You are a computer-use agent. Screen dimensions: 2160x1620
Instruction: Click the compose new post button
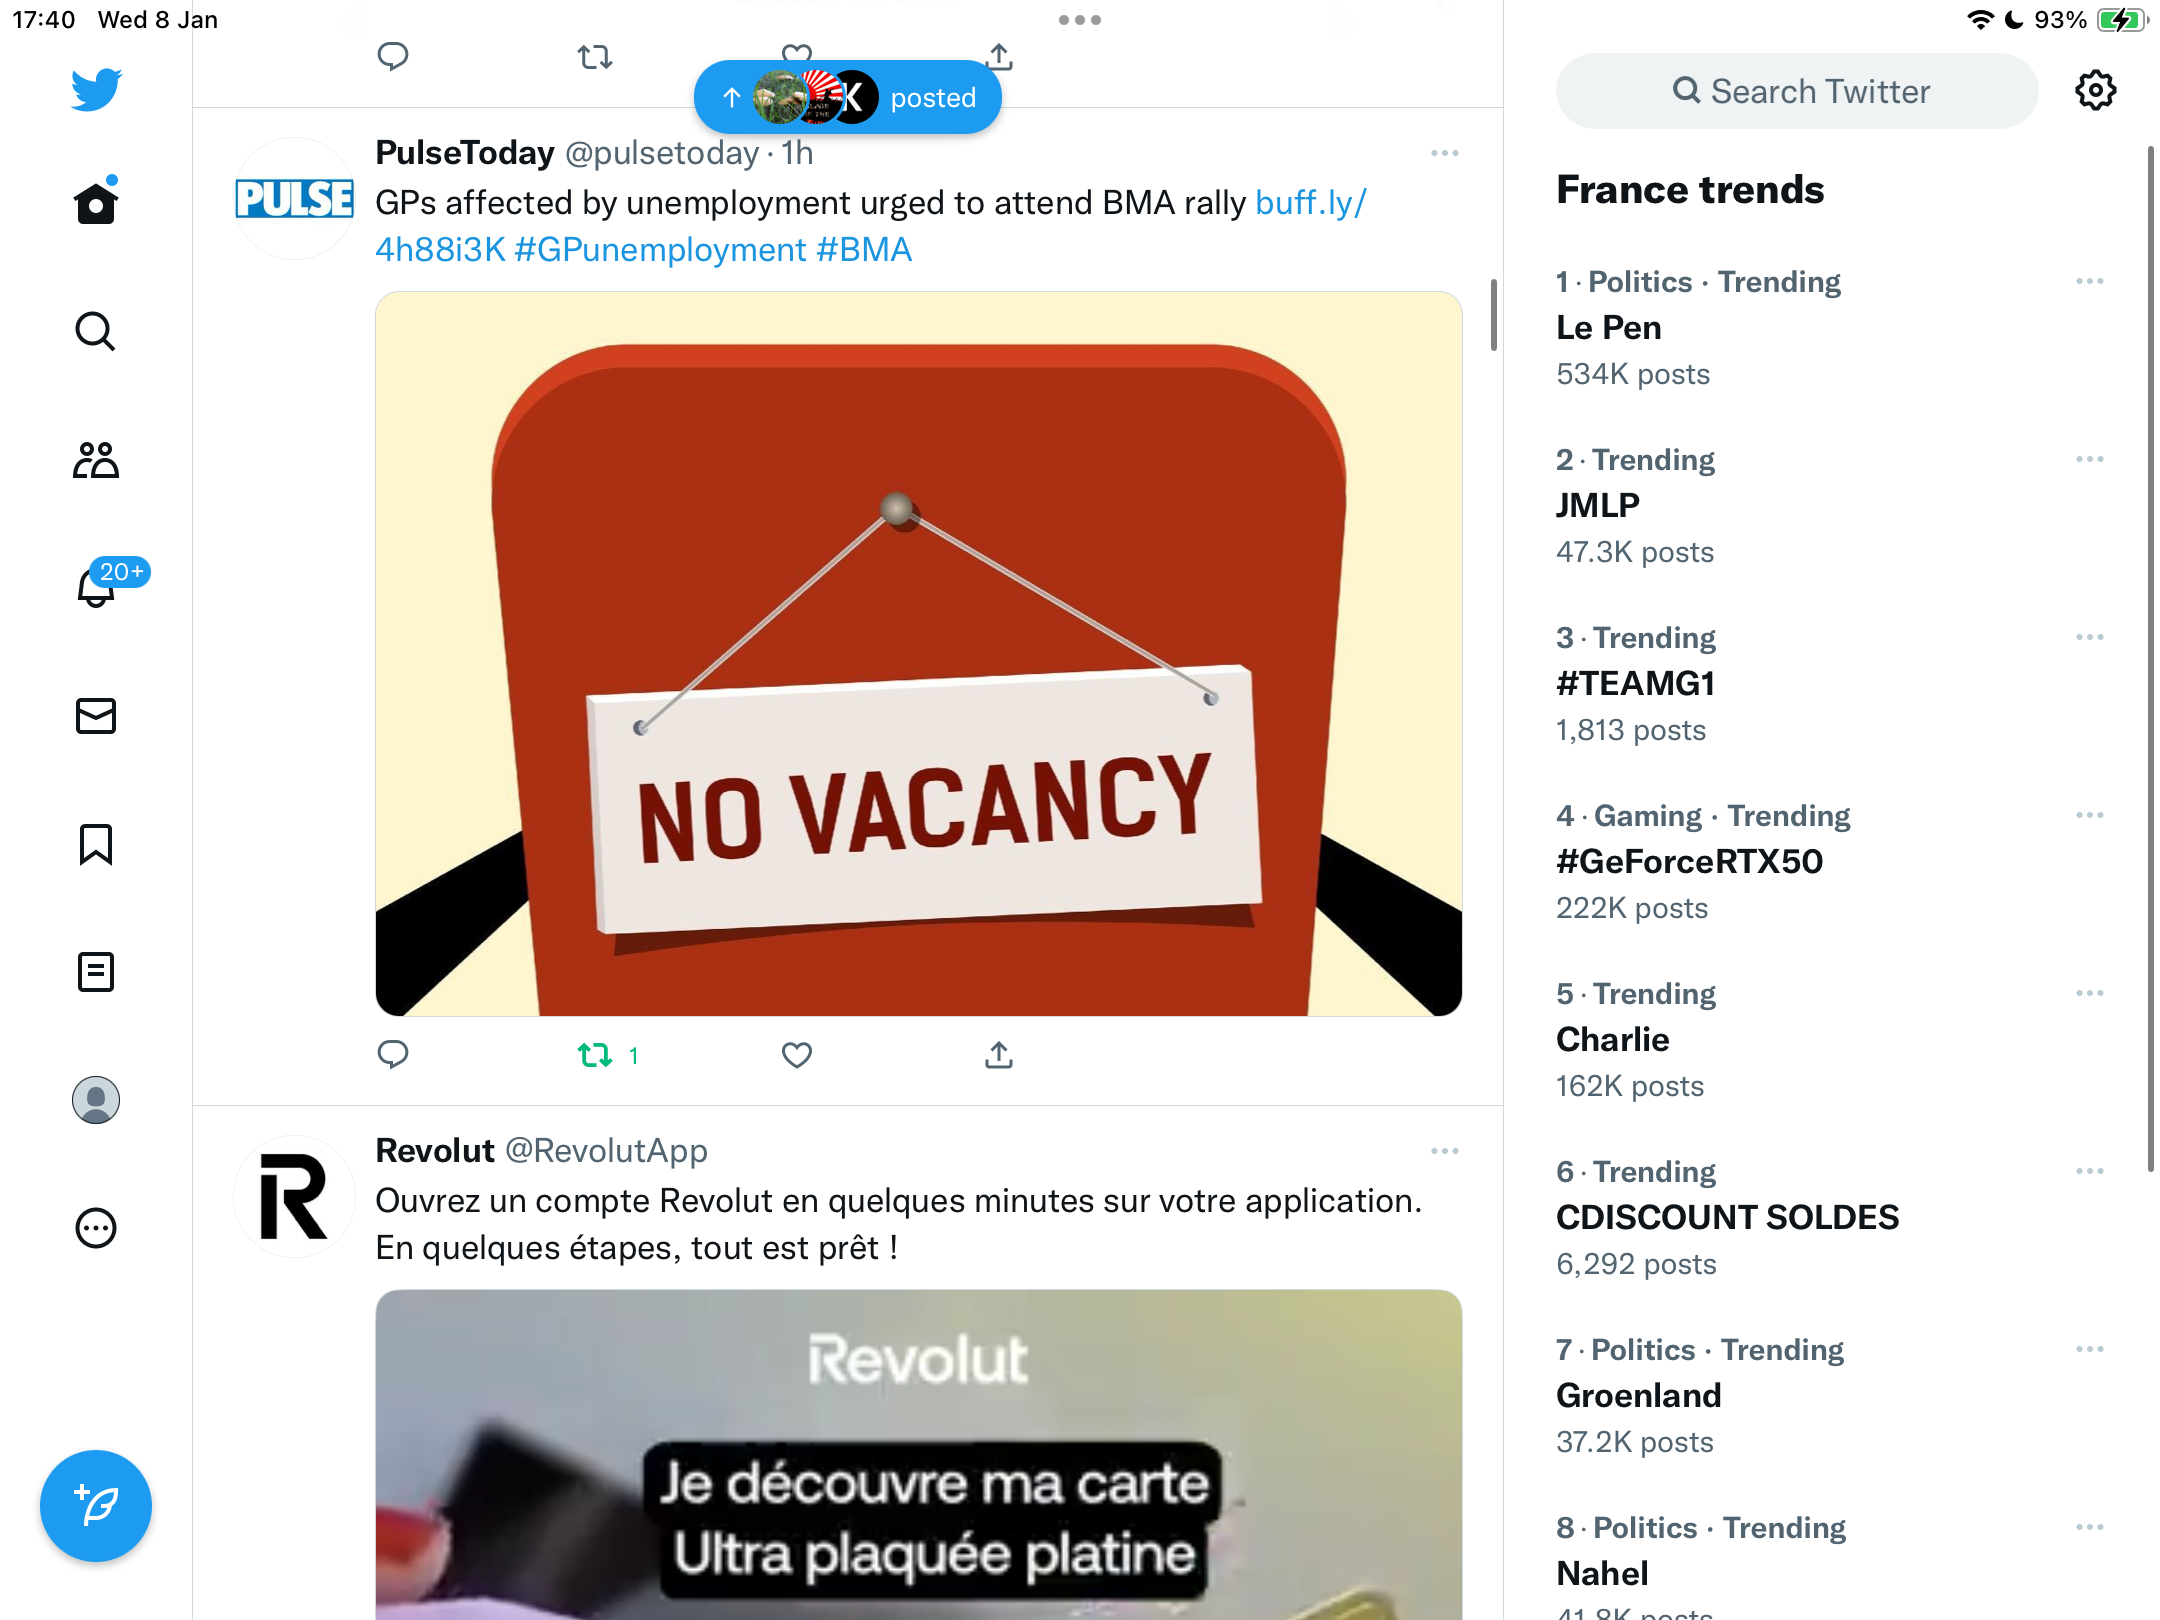(96, 1506)
